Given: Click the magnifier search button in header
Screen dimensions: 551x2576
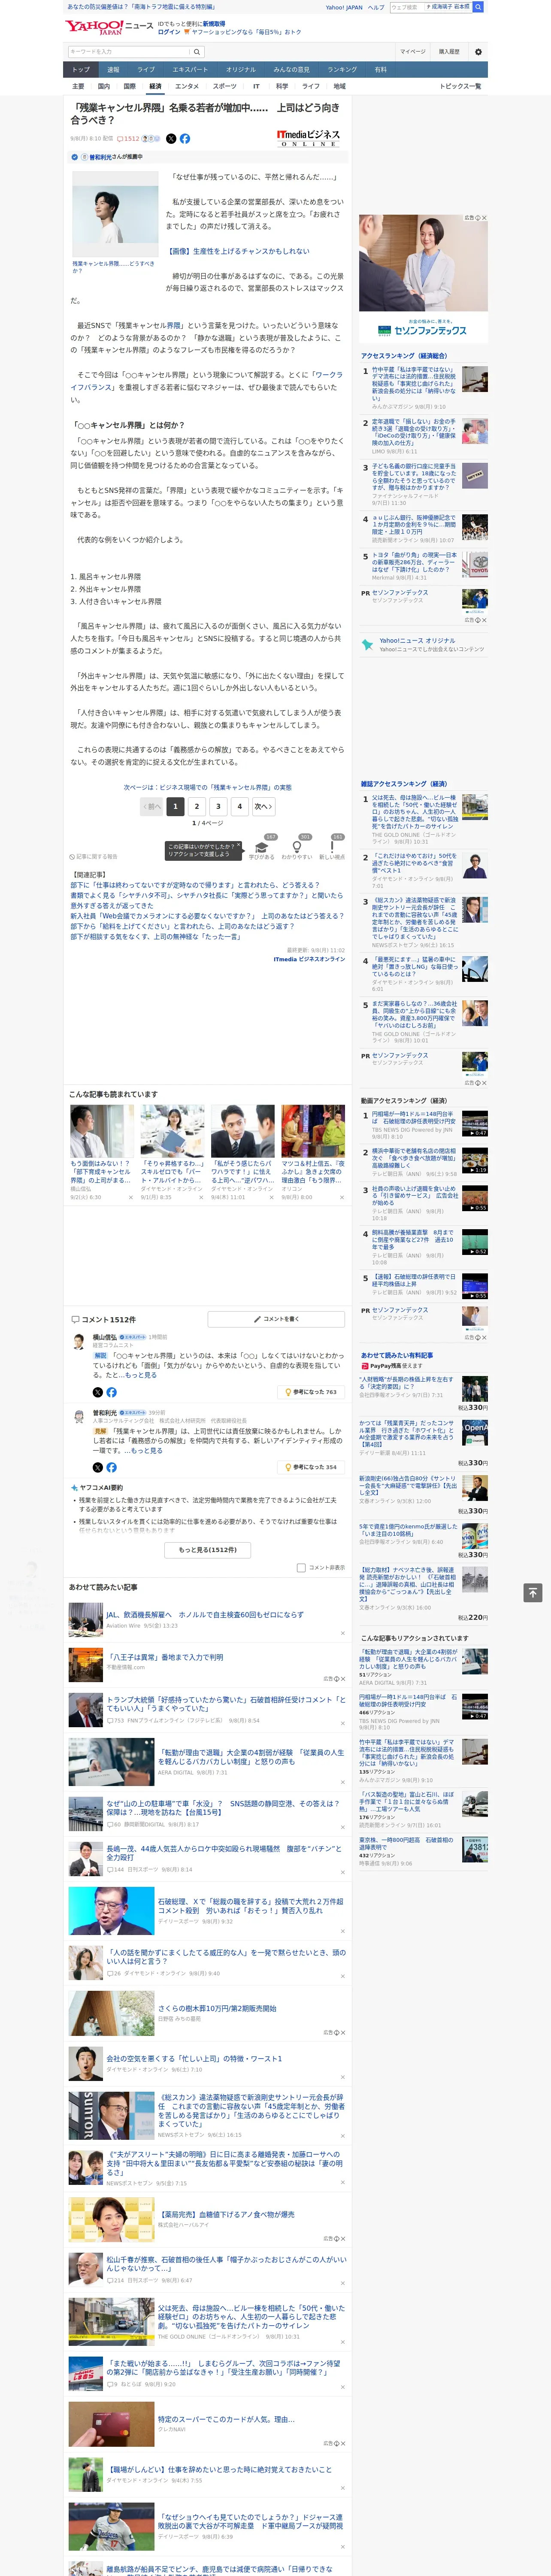Looking at the screenshot, I should [197, 51].
